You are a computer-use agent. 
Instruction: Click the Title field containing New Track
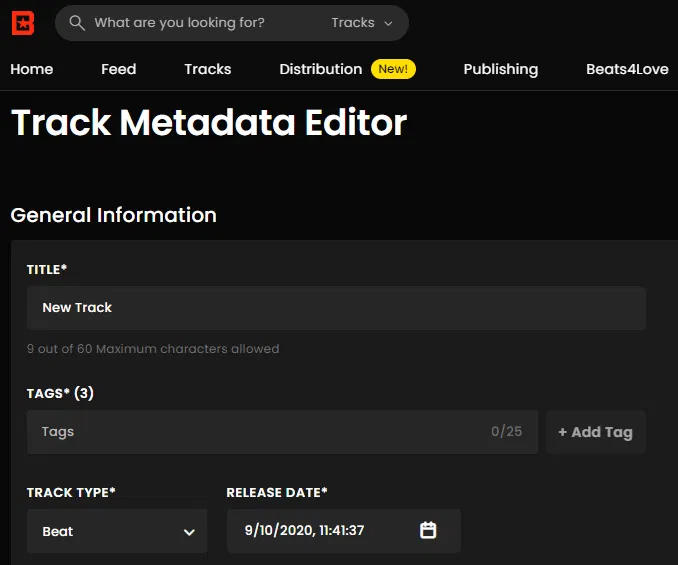point(336,308)
